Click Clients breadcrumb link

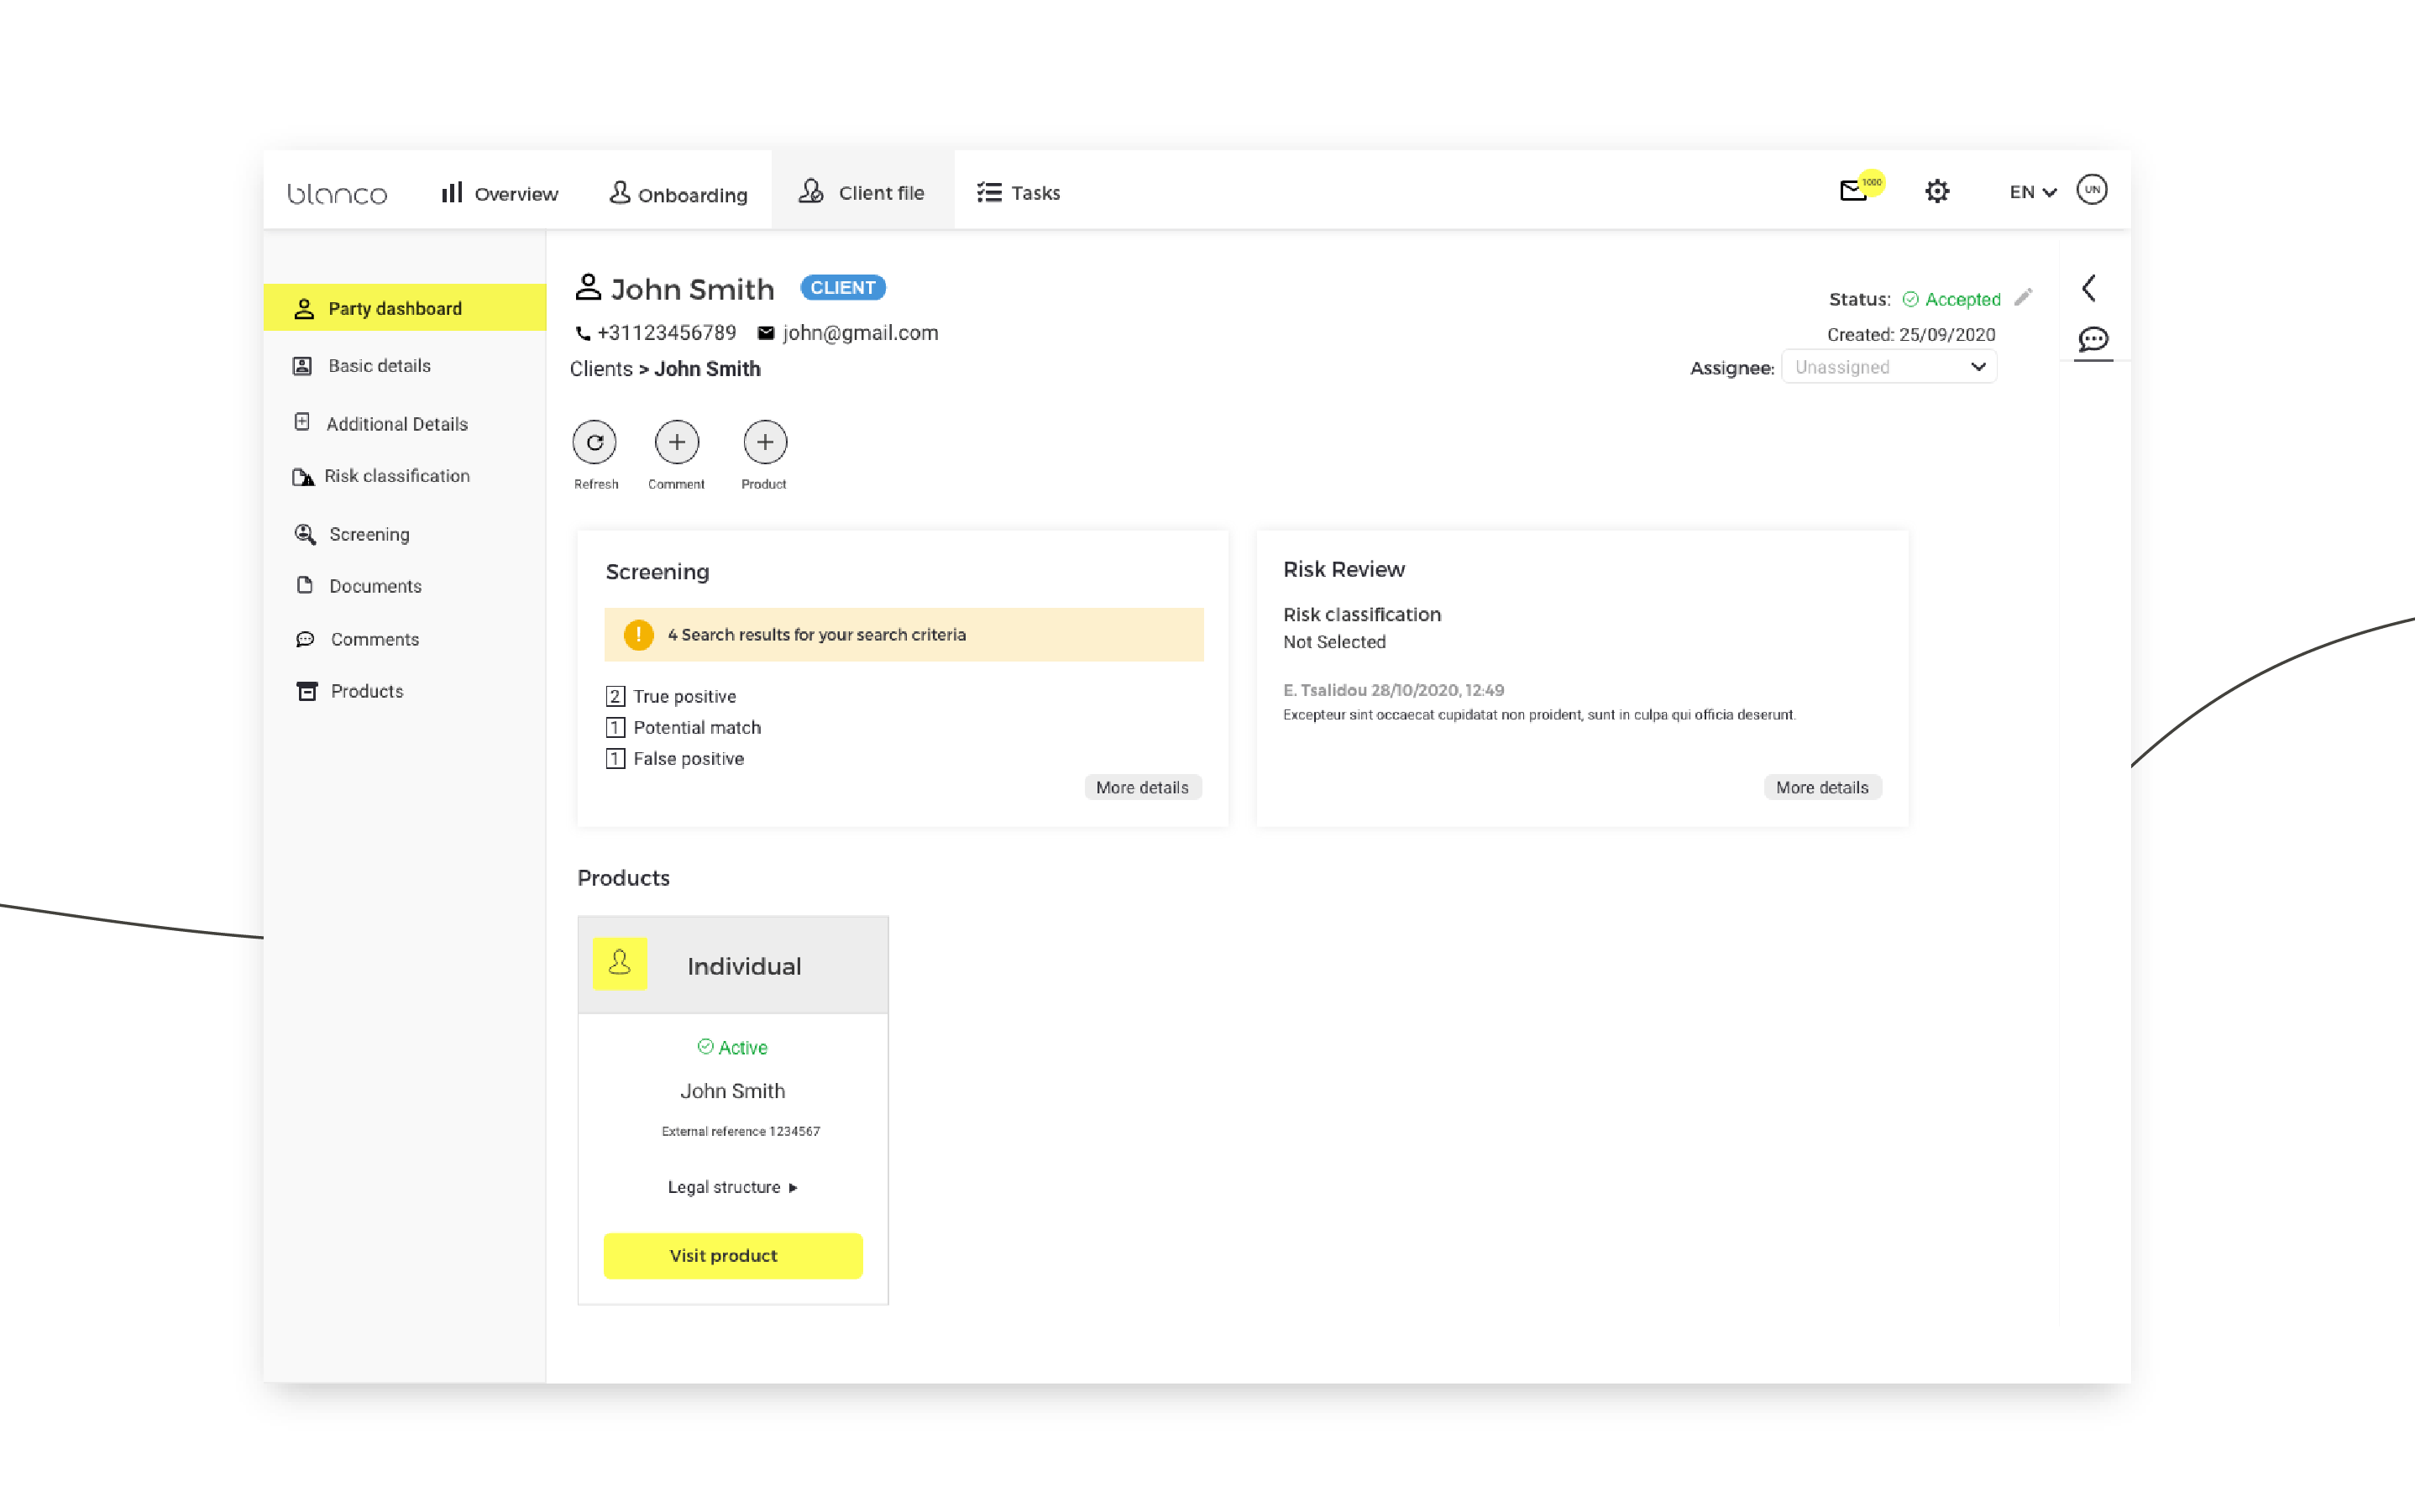(x=601, y=369)
